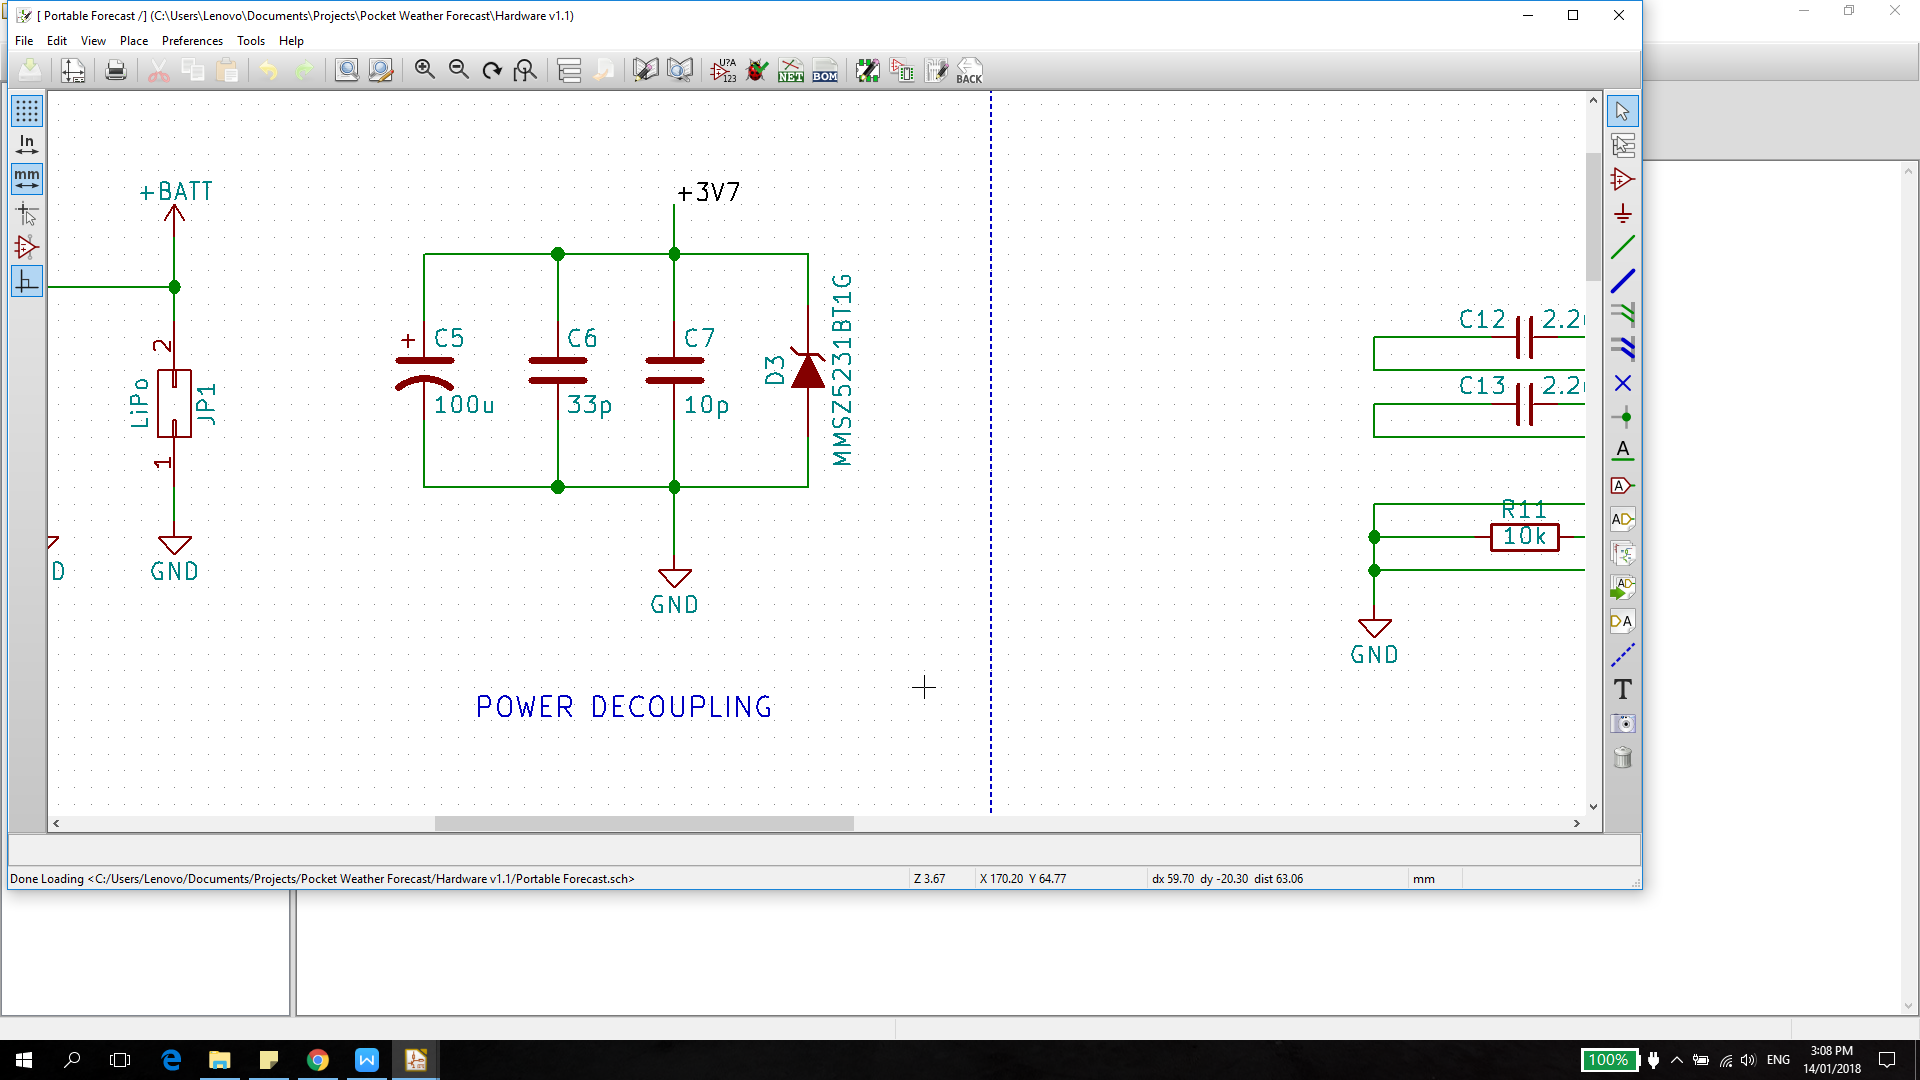The height and width of the screenshot is (1080, 1920).
Task: Click the Generate BOM icon
Action: [x=825, y=70]
